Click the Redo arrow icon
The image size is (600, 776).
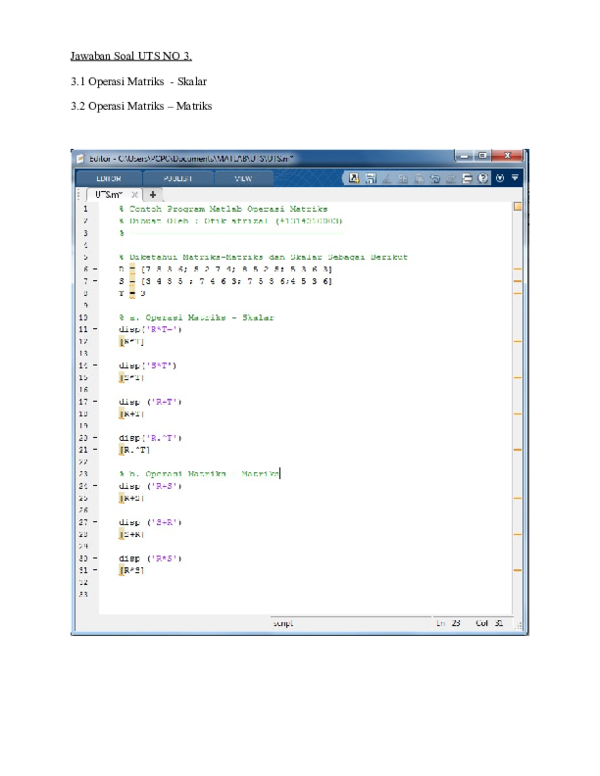(450, 178)
